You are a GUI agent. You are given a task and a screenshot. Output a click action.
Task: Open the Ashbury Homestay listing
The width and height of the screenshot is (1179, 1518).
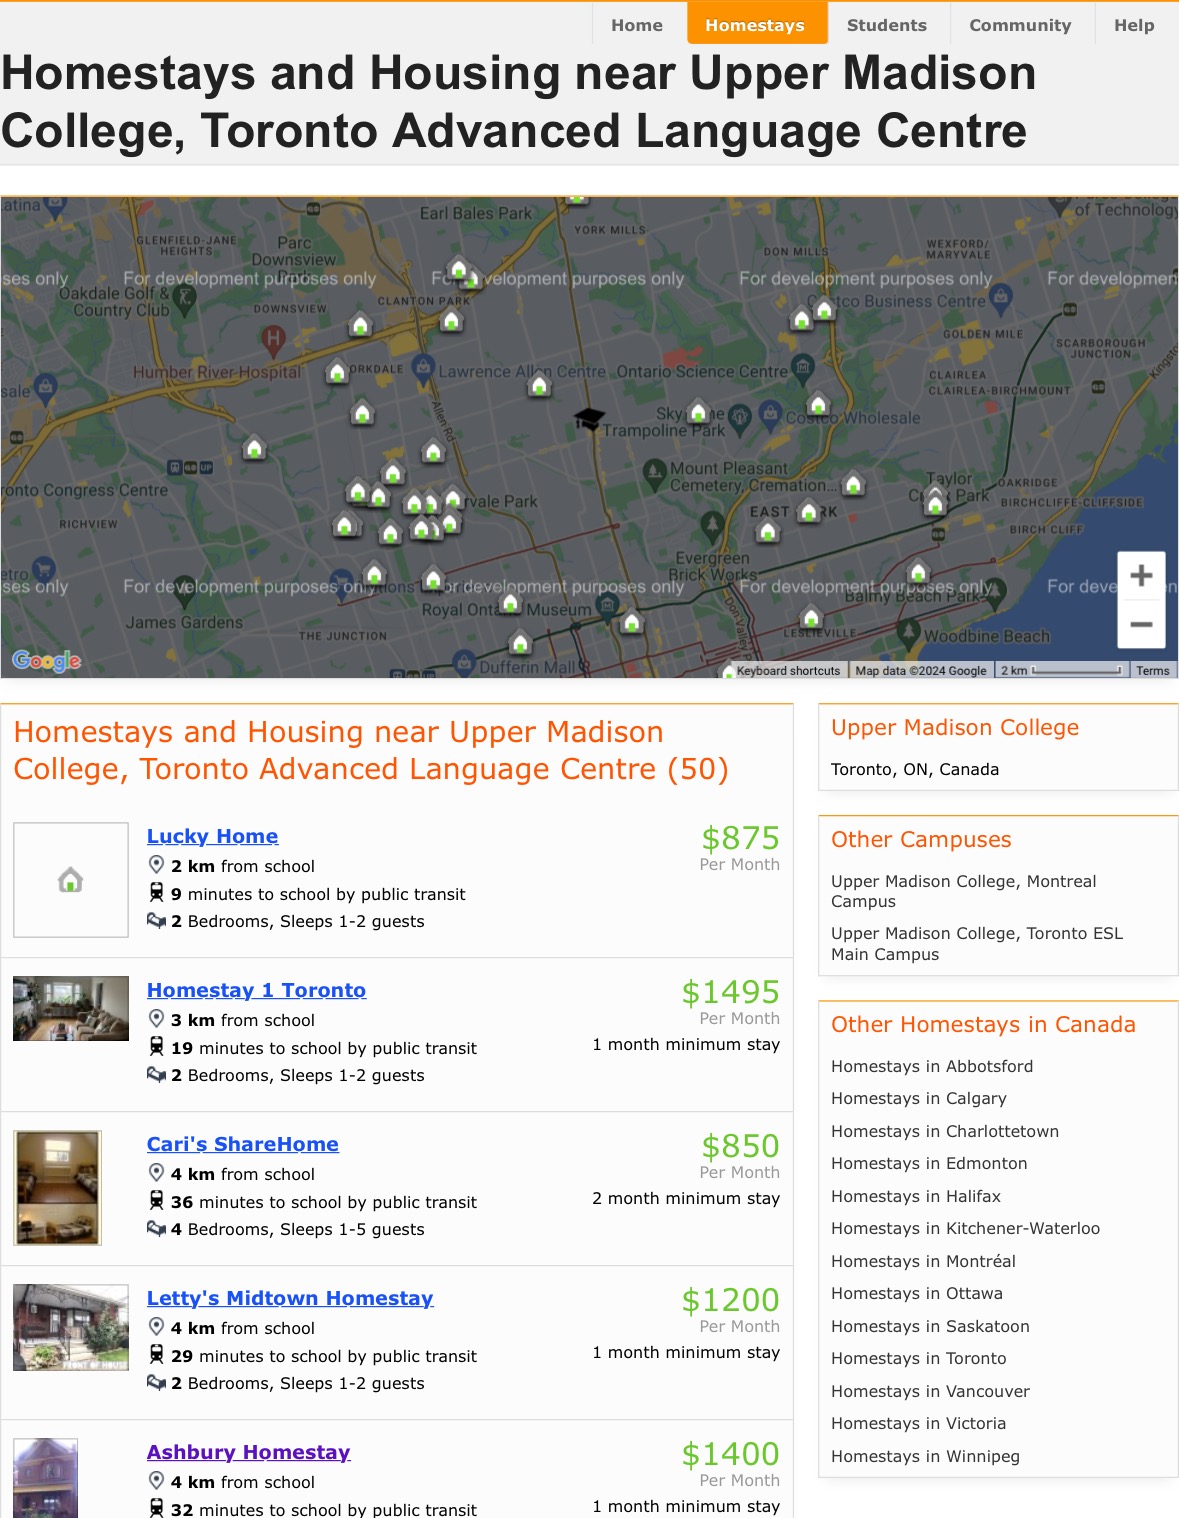[249, 1452]
